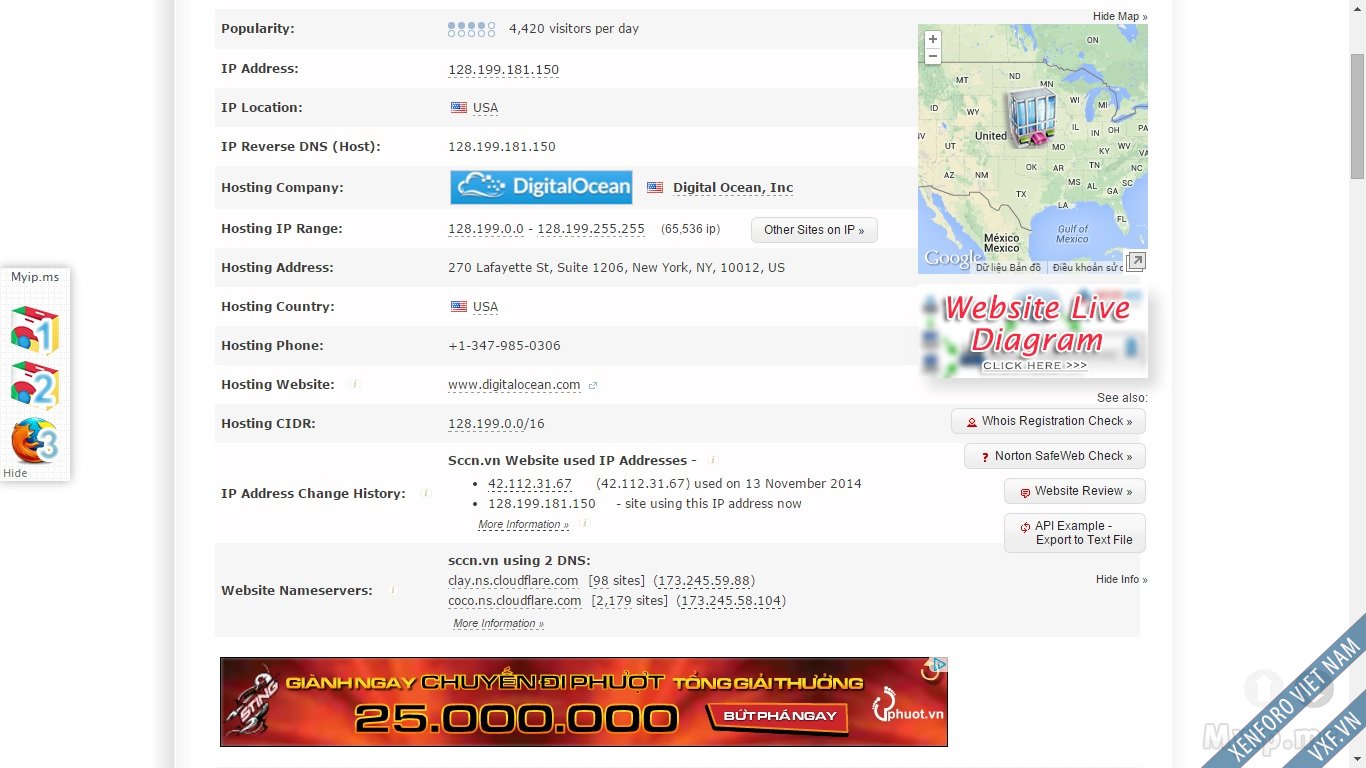The width and height of the screenshot is (1366, 768).
Task: Click info icon after Sccn.vn Website used IP Addresses
Action: [x=713, y=460]
